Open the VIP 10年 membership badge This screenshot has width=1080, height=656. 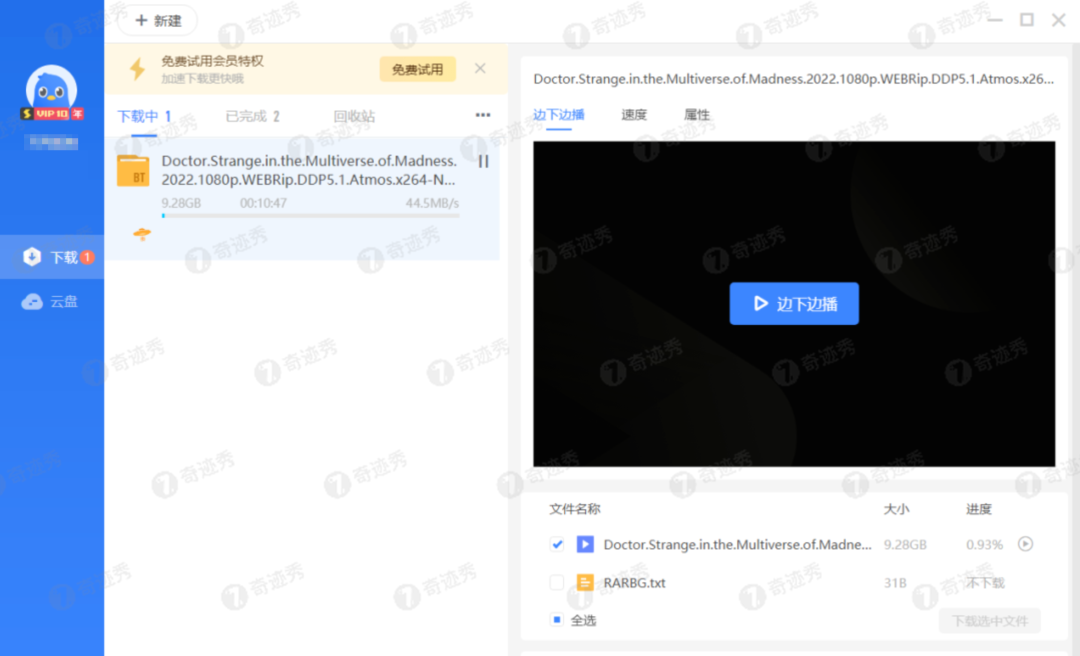52,114
